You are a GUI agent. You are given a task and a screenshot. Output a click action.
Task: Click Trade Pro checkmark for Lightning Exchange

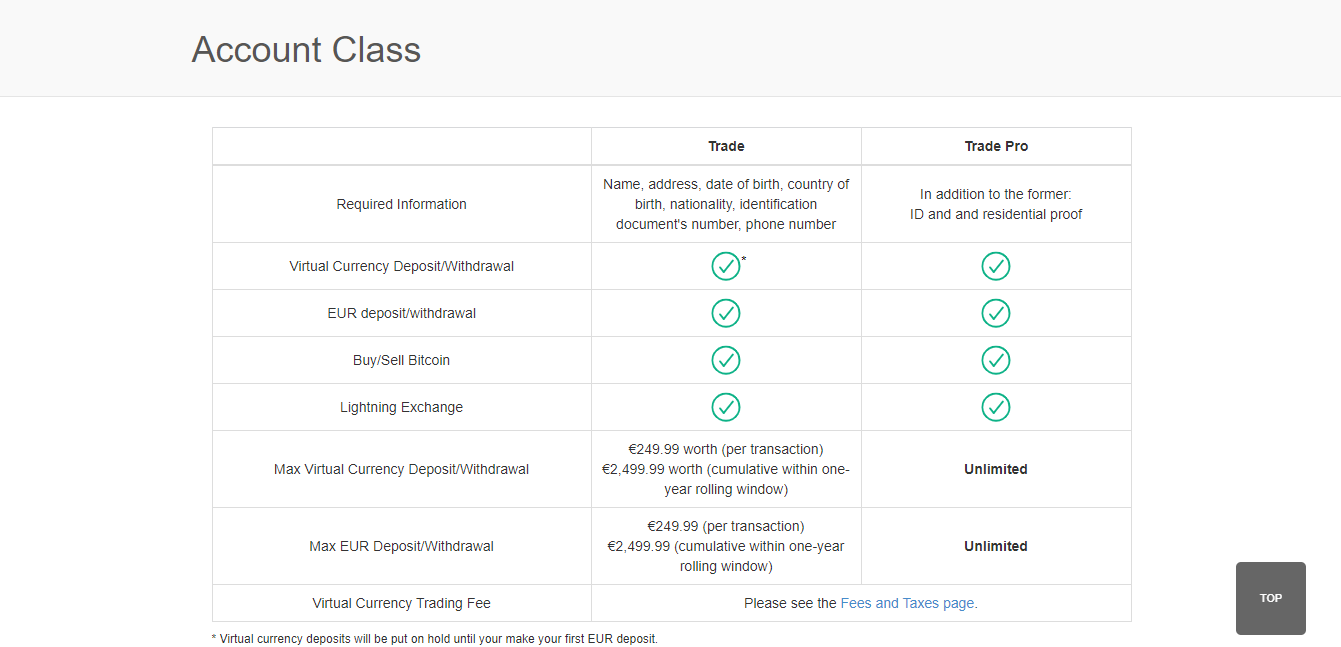995,407
